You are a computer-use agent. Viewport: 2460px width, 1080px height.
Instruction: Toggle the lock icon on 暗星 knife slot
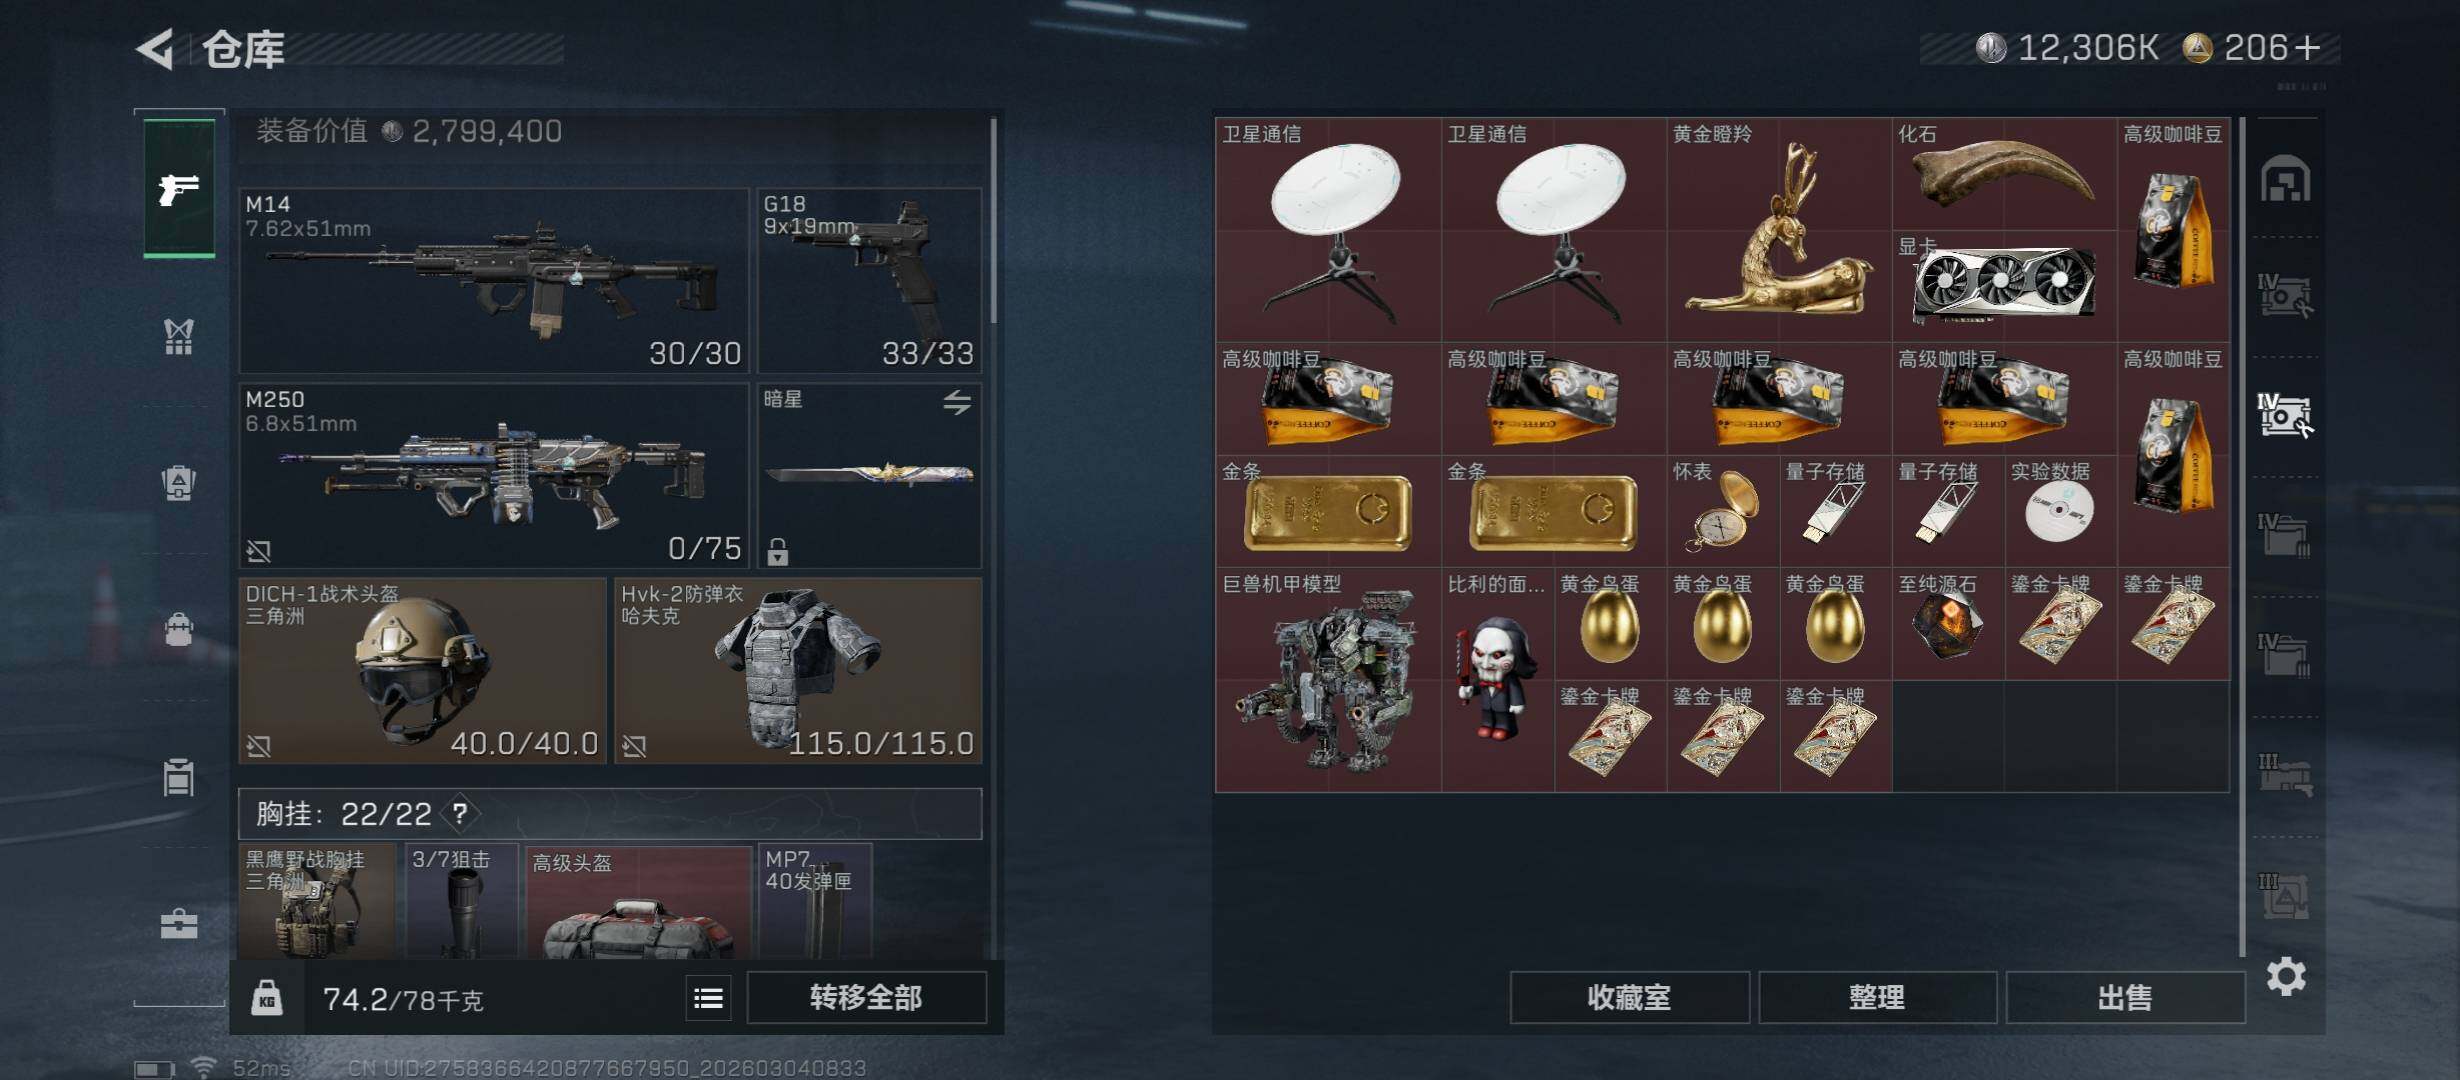click(x=778, y=551)
